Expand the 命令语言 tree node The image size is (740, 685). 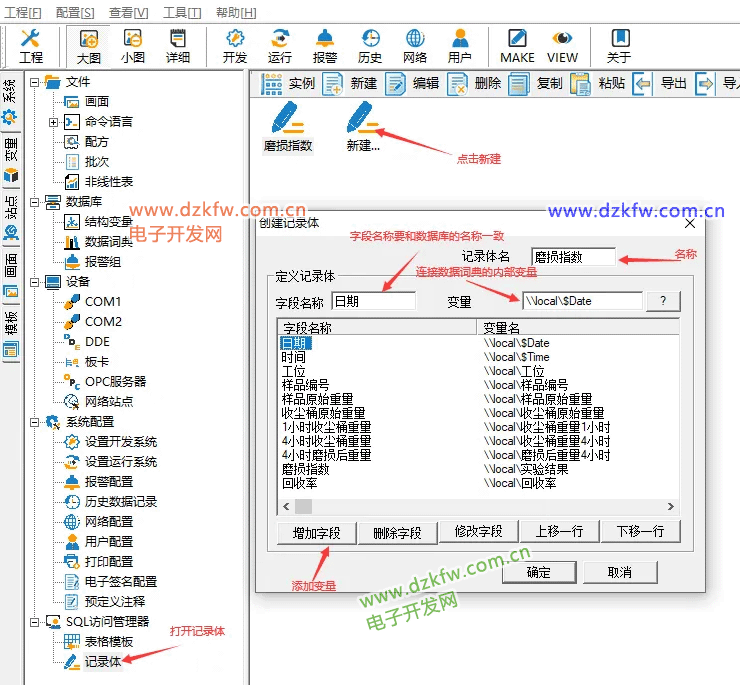point(53,122)
